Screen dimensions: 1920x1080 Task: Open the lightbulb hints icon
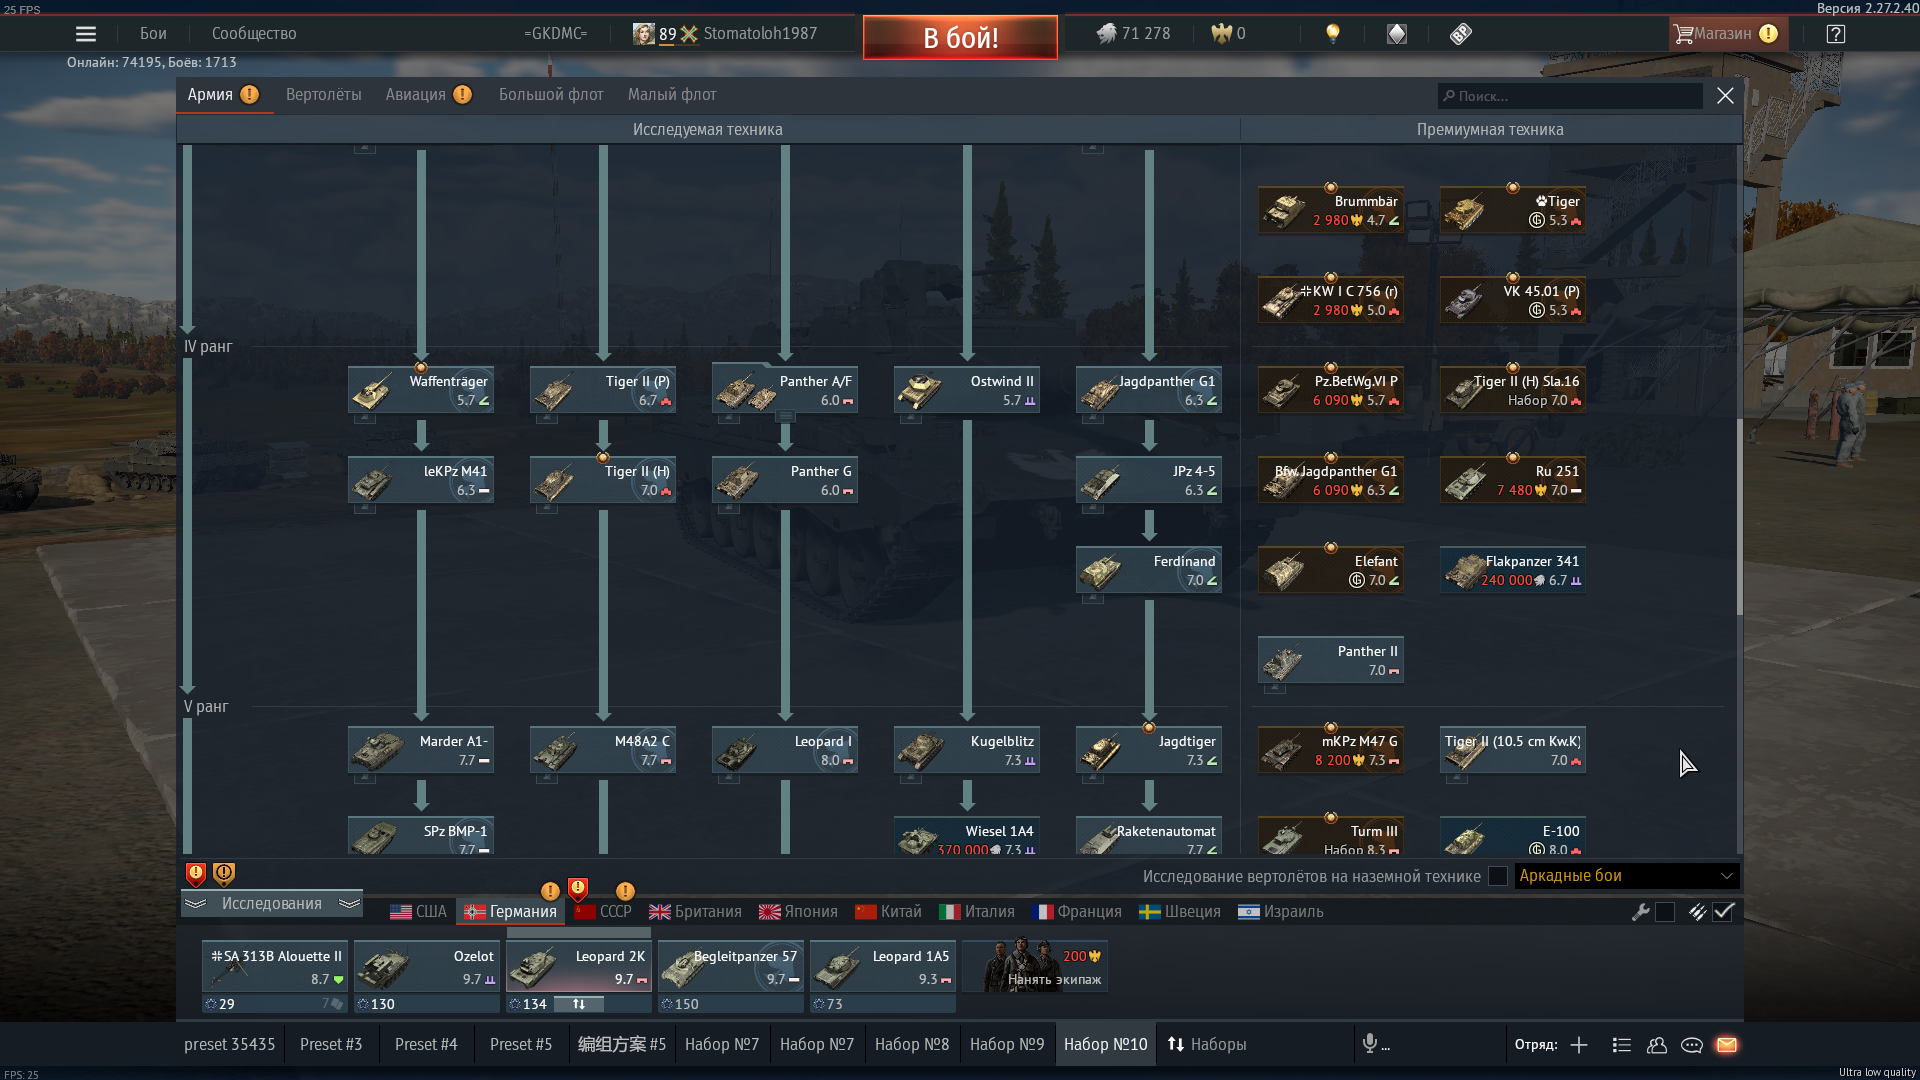tap(1332, 34)
